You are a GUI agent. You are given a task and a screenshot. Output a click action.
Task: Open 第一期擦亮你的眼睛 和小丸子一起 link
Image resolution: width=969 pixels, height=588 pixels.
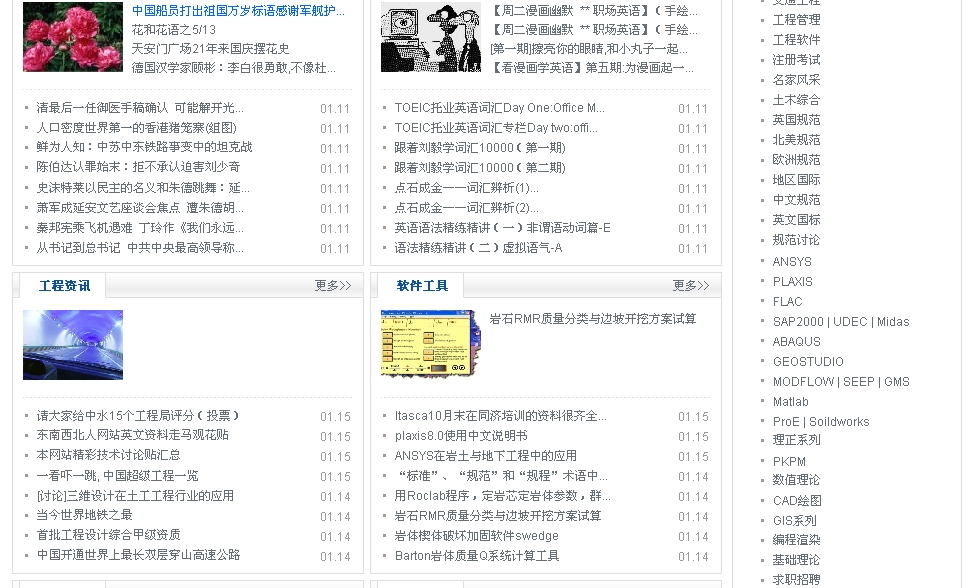click(589, 49)
